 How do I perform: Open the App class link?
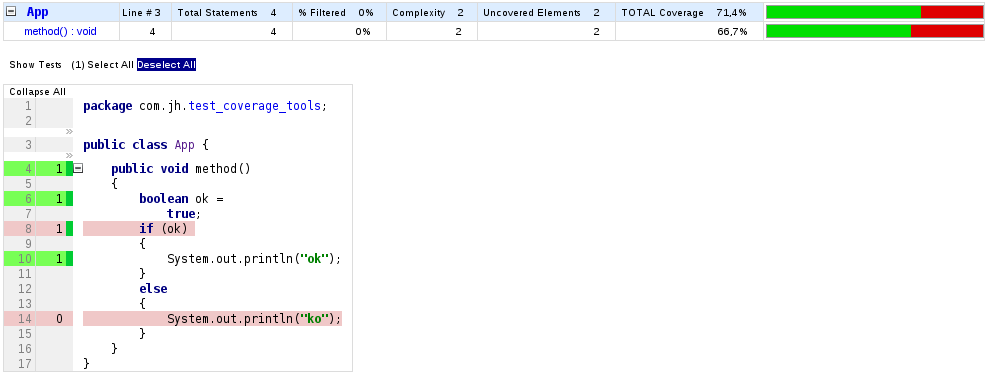[x=37, y=12]
